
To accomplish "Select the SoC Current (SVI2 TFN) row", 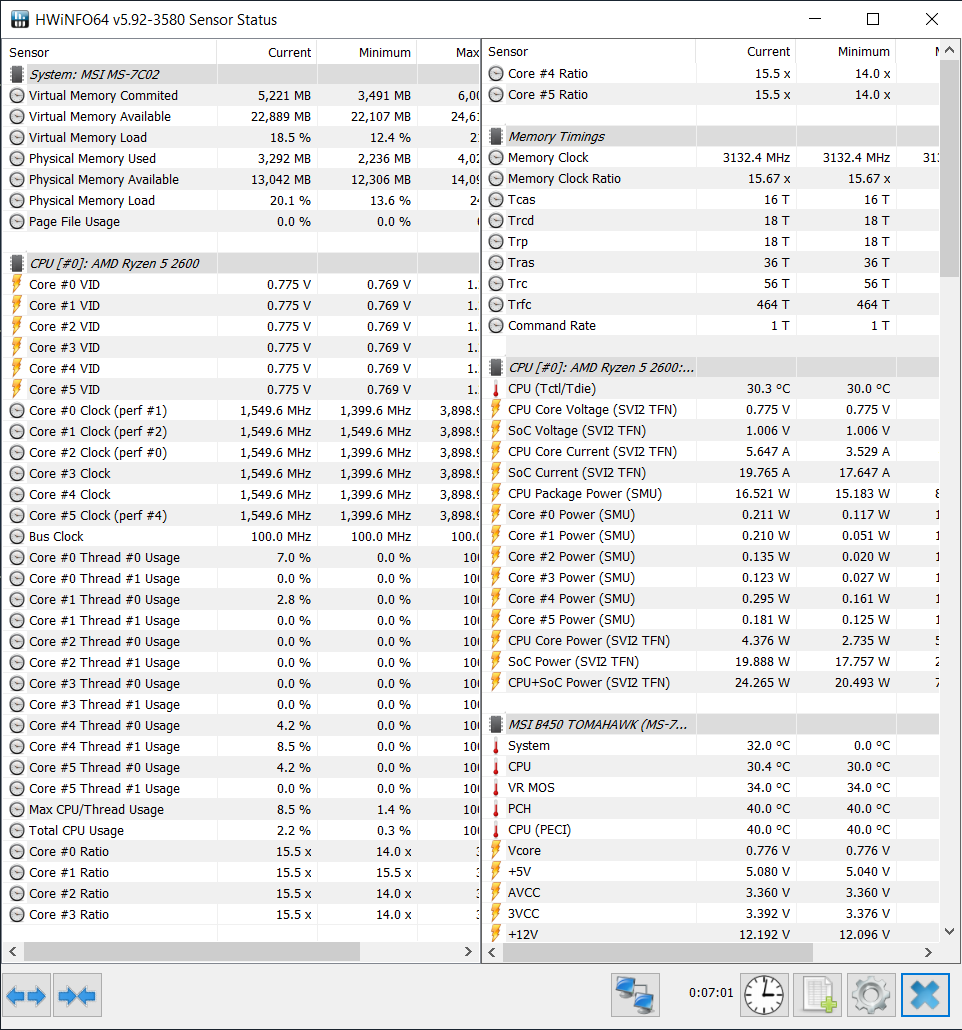I will (712, 473).
